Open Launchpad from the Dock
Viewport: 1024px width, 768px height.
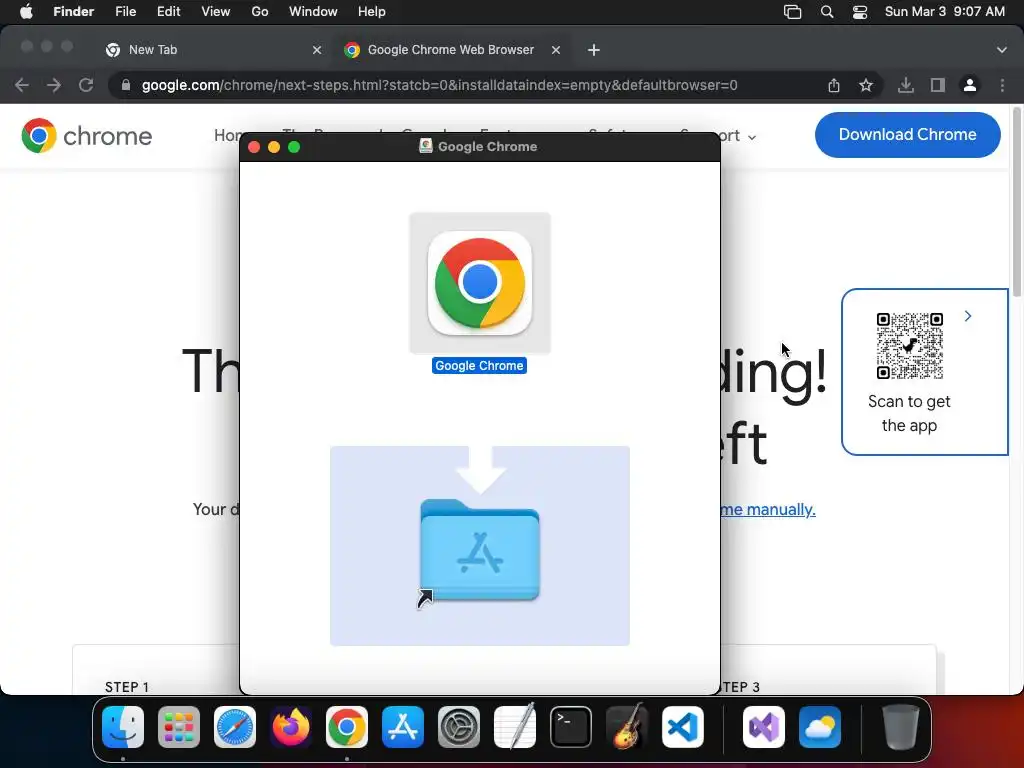179,727
